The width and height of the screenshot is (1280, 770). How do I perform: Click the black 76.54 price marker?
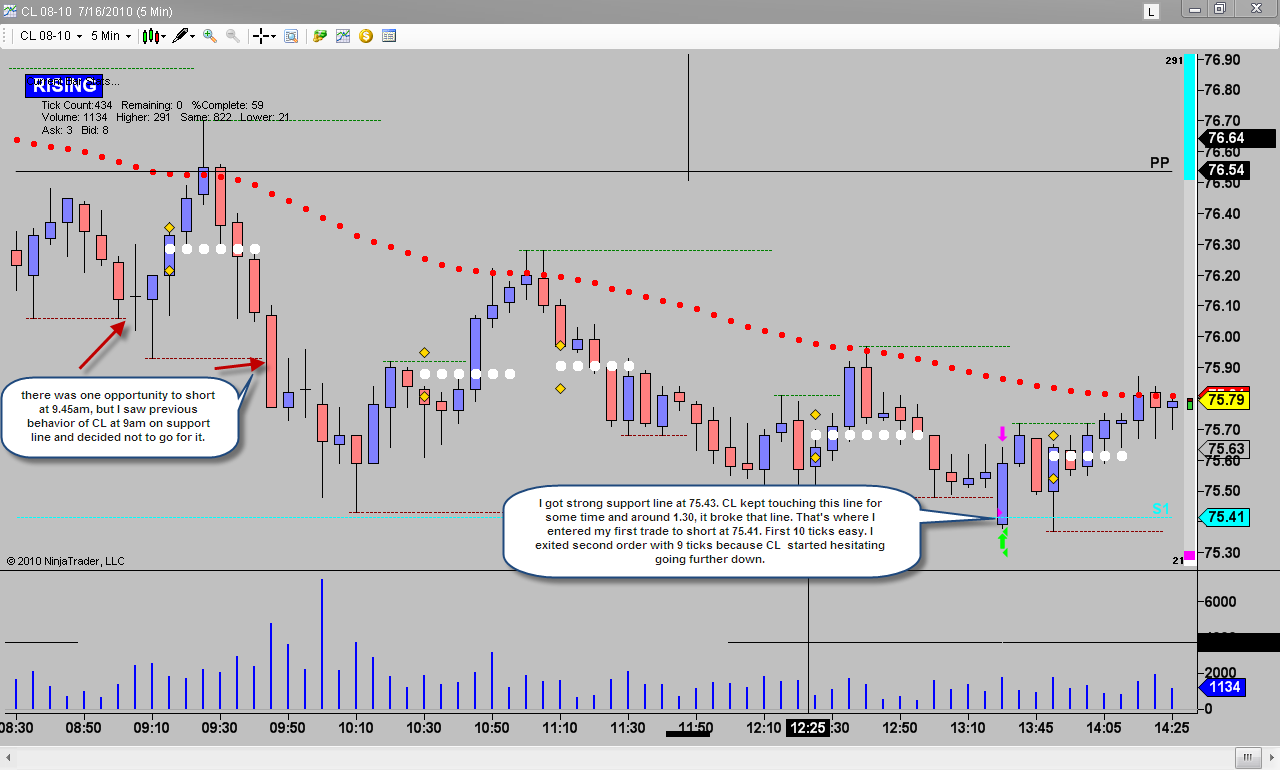[1225, 170]
